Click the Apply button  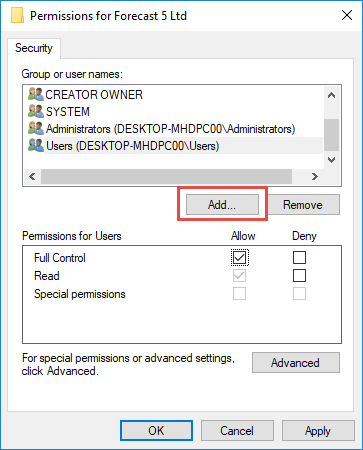(x=318, y=430)
